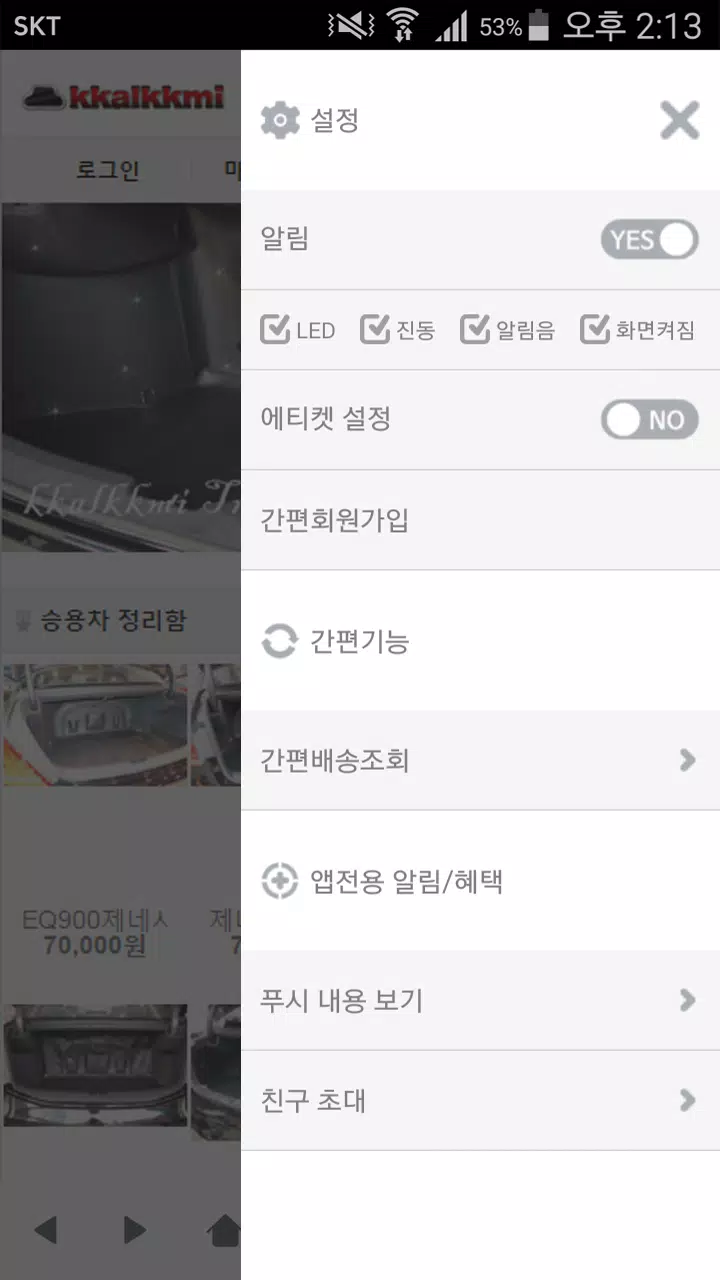Tap the forward arrow navigation icon
720x1280 pixels.
(135, 1230)
